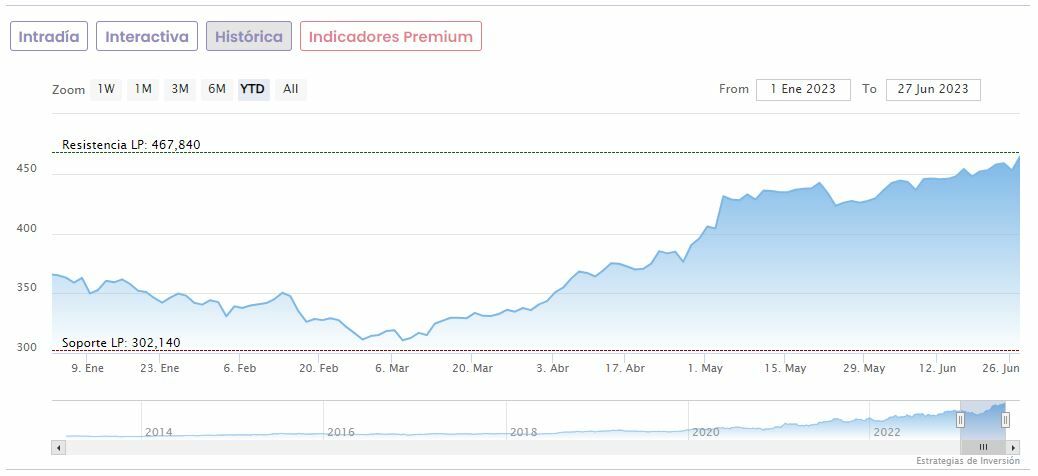This screenshot has width=1038, height=476.
Task: Activate the YTD zoom button
Action: [253, 89]
